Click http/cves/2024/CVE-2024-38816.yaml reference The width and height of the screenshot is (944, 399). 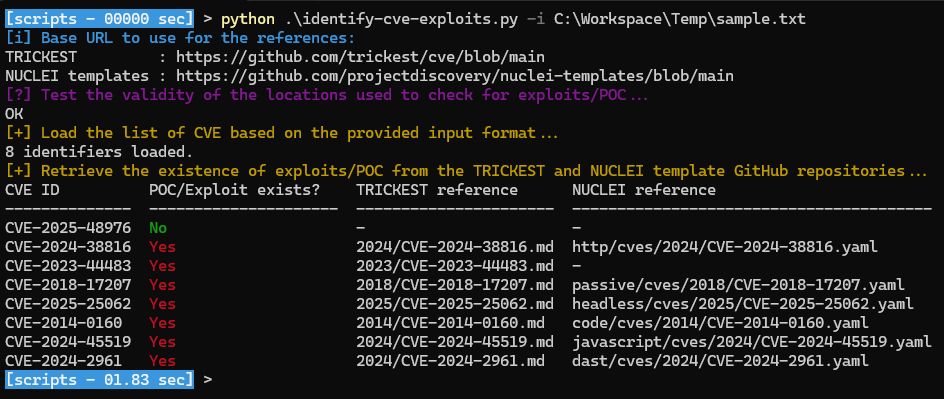[724, 247]
